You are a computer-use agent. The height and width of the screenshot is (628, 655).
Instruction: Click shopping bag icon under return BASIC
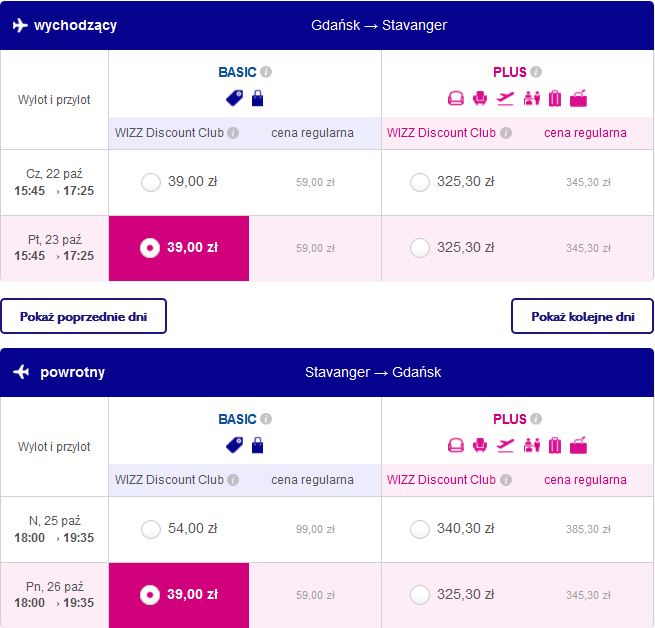pyautogui.click(x=257, y=445)
